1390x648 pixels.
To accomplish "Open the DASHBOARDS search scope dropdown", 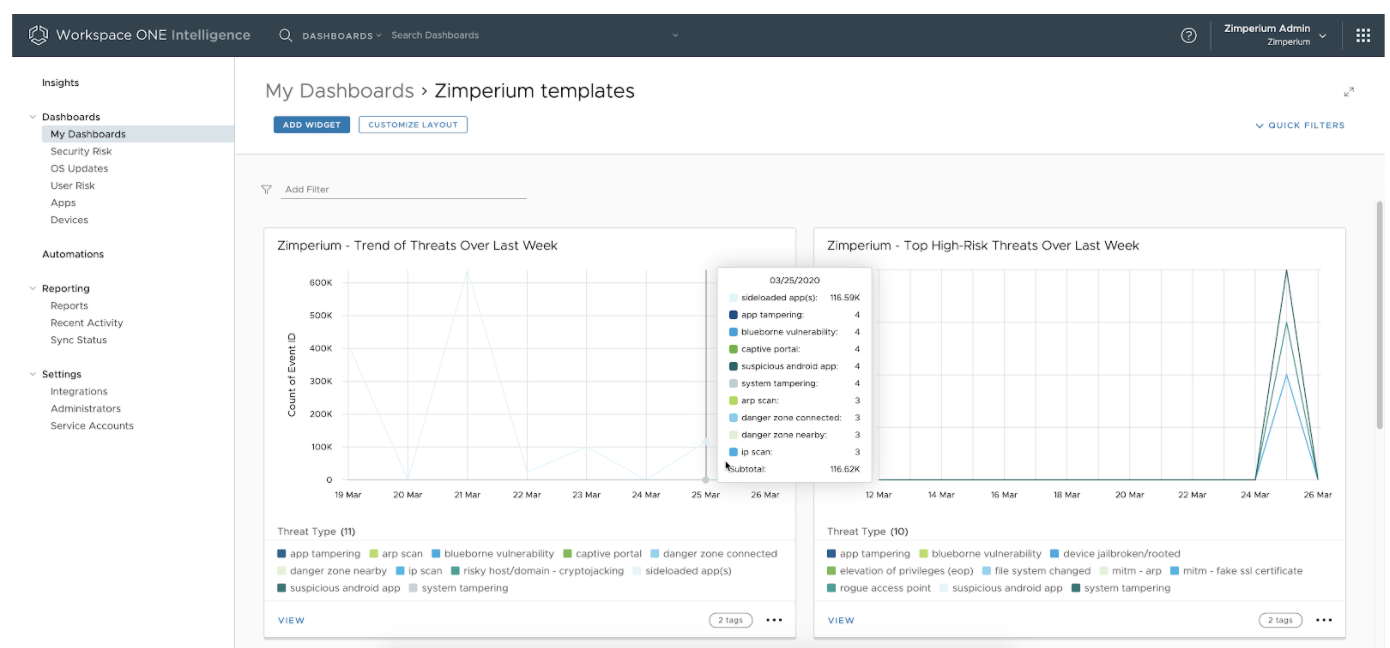I will [x=342, y=35].
